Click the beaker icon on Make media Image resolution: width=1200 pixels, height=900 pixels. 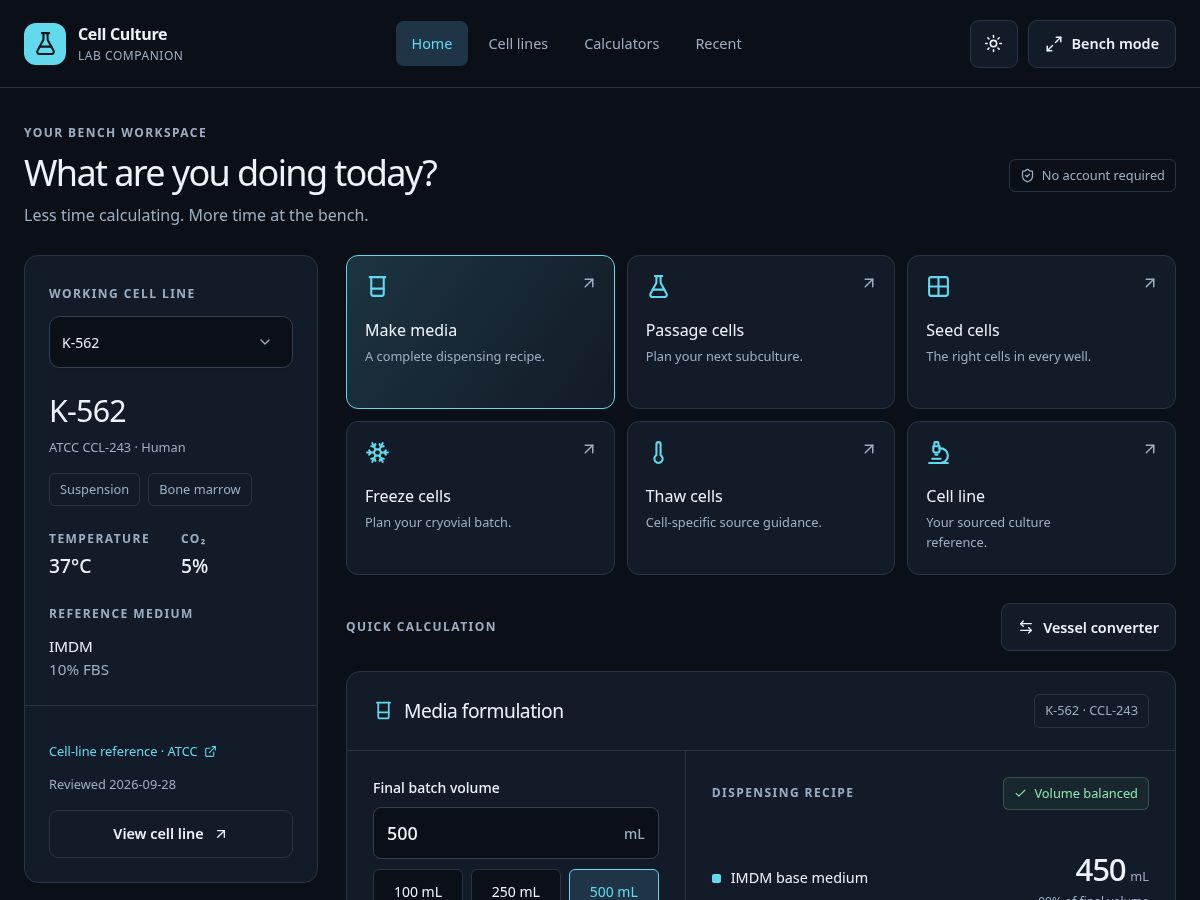click(x=377, y=286)
